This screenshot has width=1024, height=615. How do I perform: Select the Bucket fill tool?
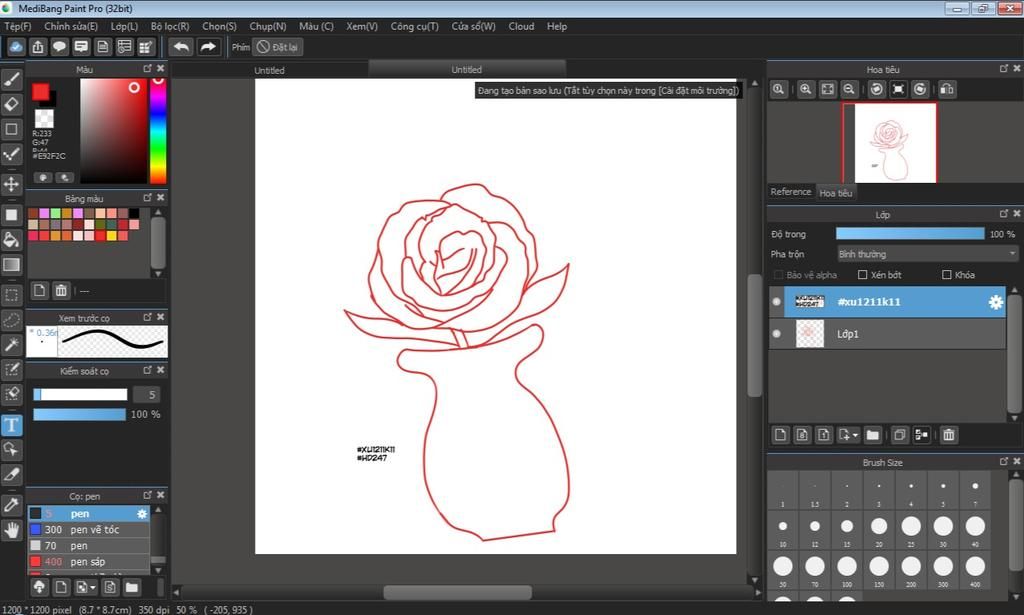12,240
